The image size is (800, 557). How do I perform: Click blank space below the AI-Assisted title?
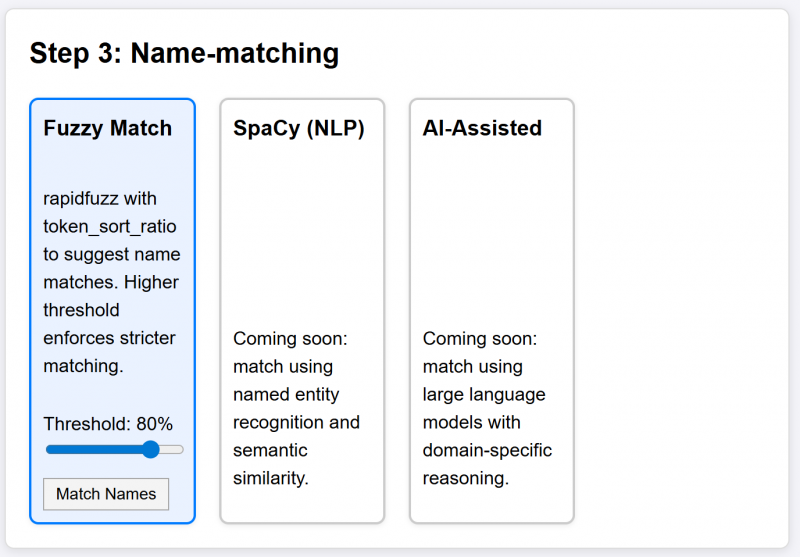tap(491, 230)
